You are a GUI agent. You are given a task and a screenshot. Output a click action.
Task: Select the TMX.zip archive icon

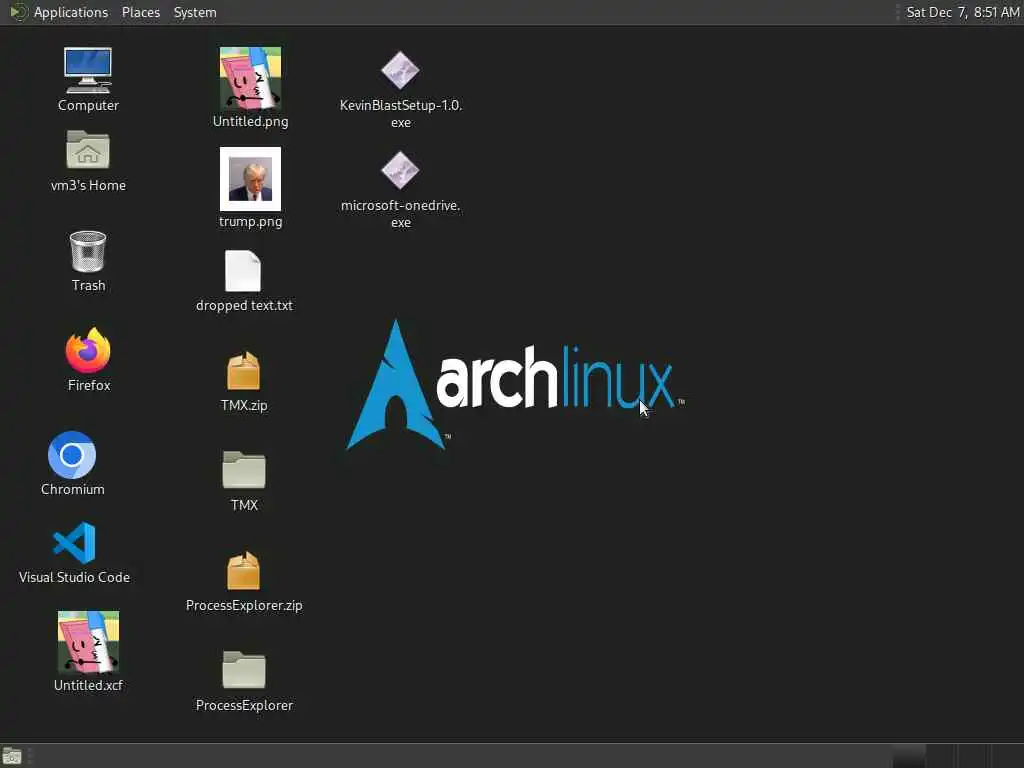tap(244, 371)
